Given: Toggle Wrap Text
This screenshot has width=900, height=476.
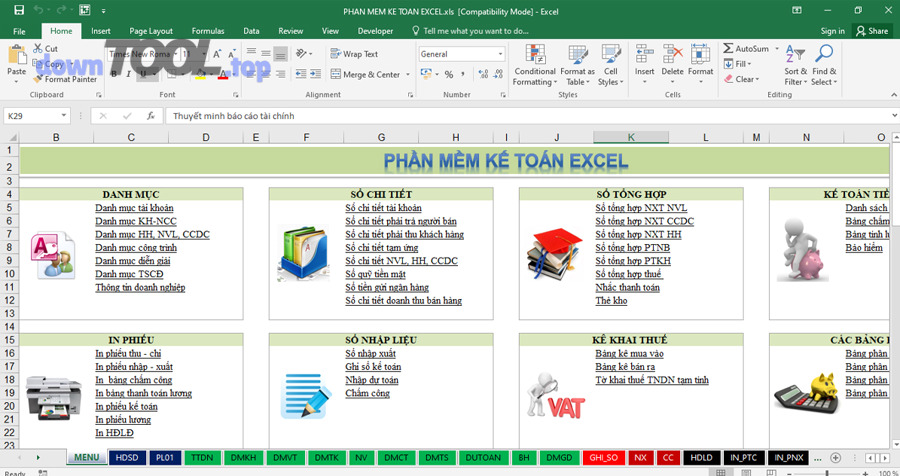Looking at the screenshot, I should point(354,54).
